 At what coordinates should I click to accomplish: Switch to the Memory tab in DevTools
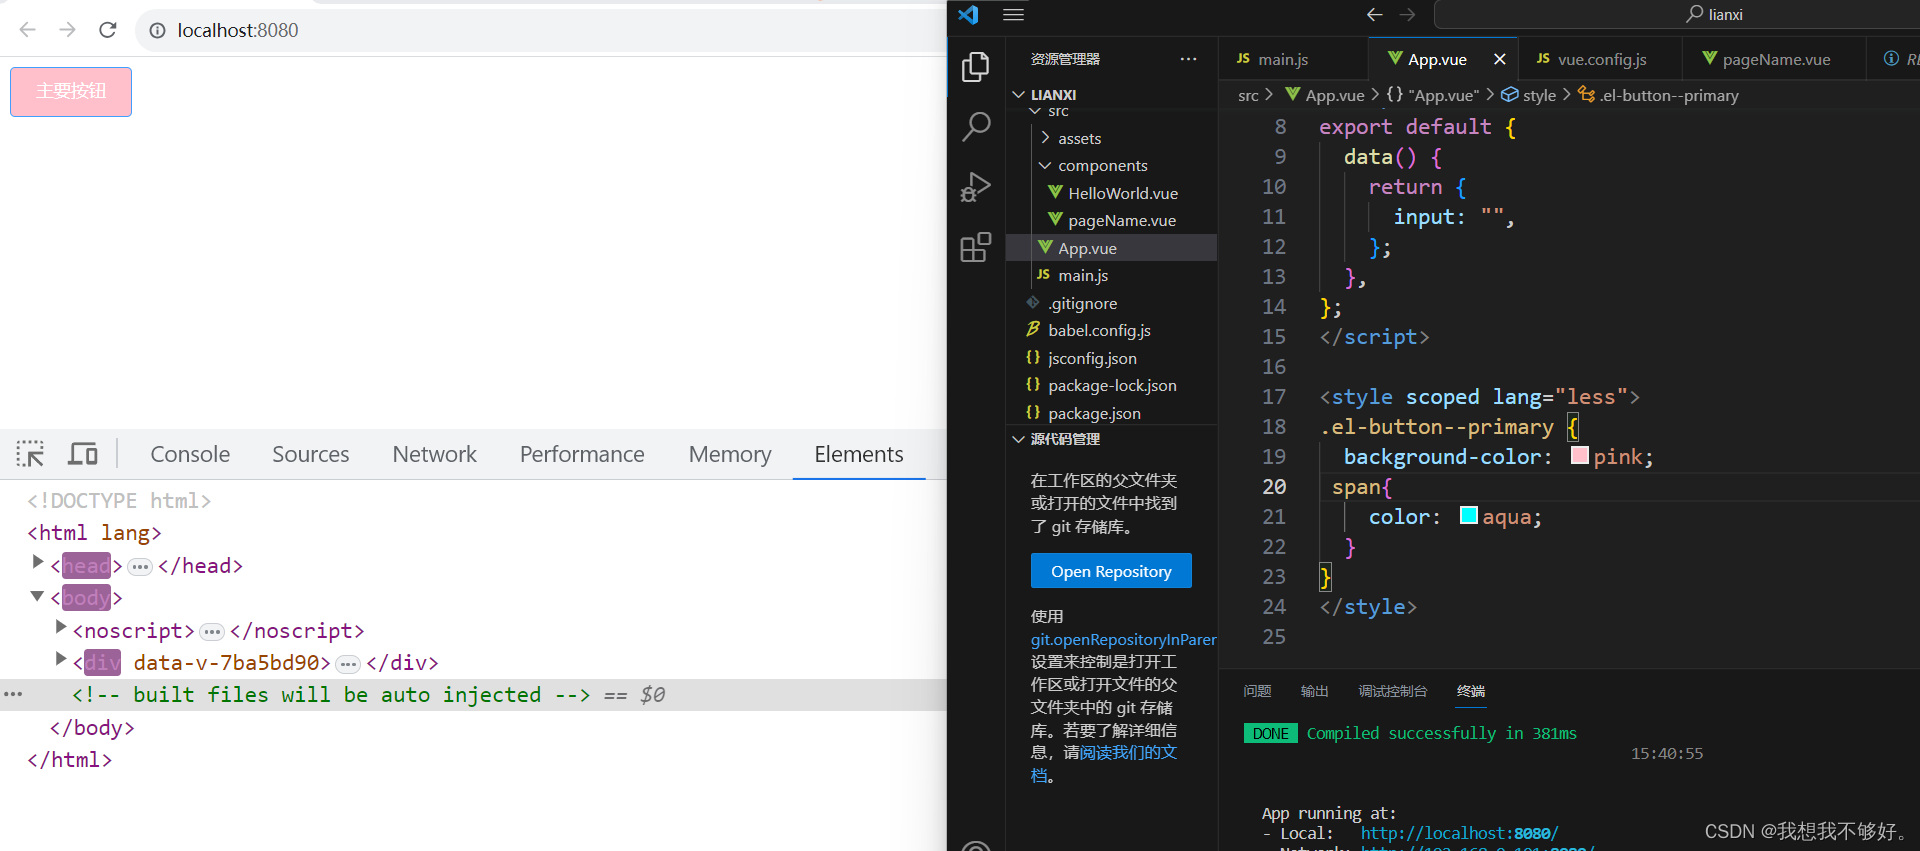(730, 454)
